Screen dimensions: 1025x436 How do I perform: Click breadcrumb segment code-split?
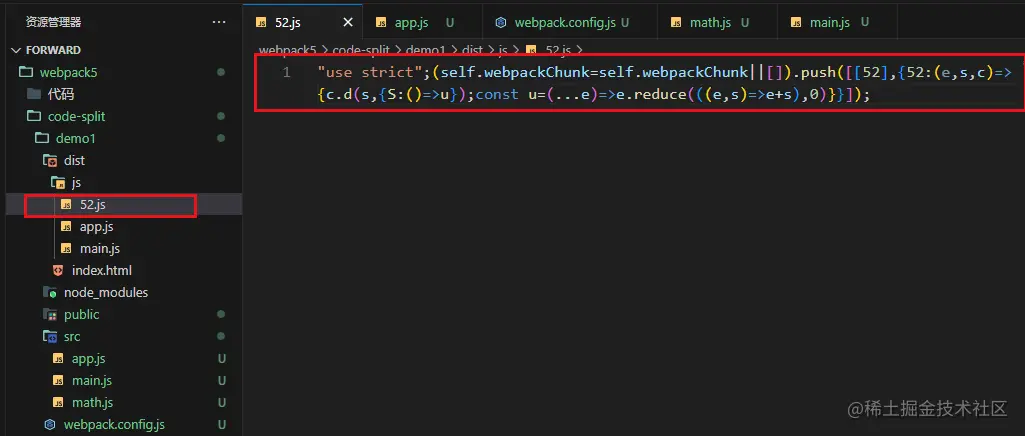[x=362, y=50]
